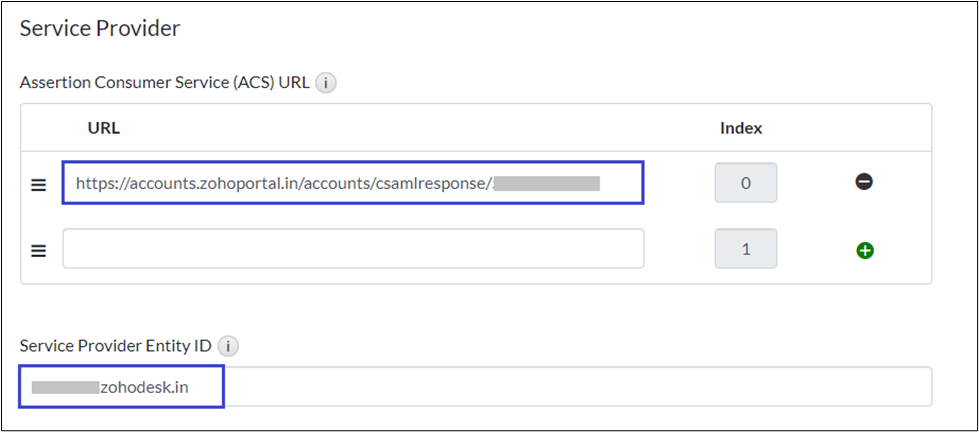Image resolution: width=979 pixels, height=432 pixels.
Task: Click the grey redacted prefix in the Entity ID
Action: point(64,387)
